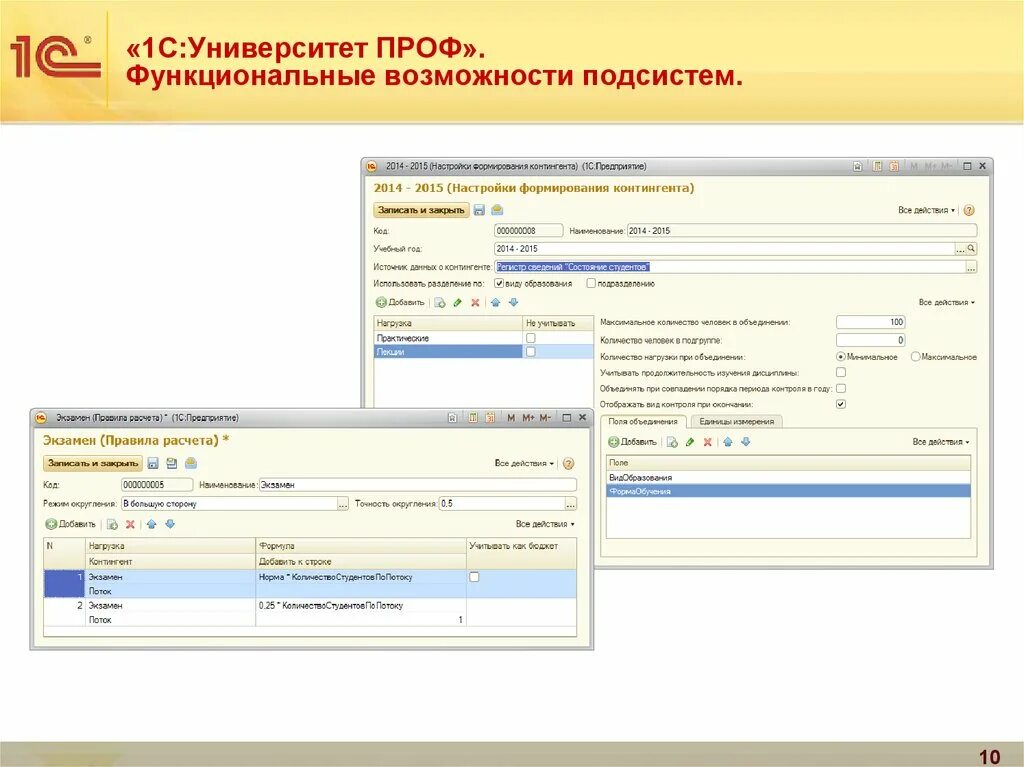Click the blue down-arrow icon in Поля объединения toolbar
Viewport: 1024px width, 767px height.
tap(745, 440)
